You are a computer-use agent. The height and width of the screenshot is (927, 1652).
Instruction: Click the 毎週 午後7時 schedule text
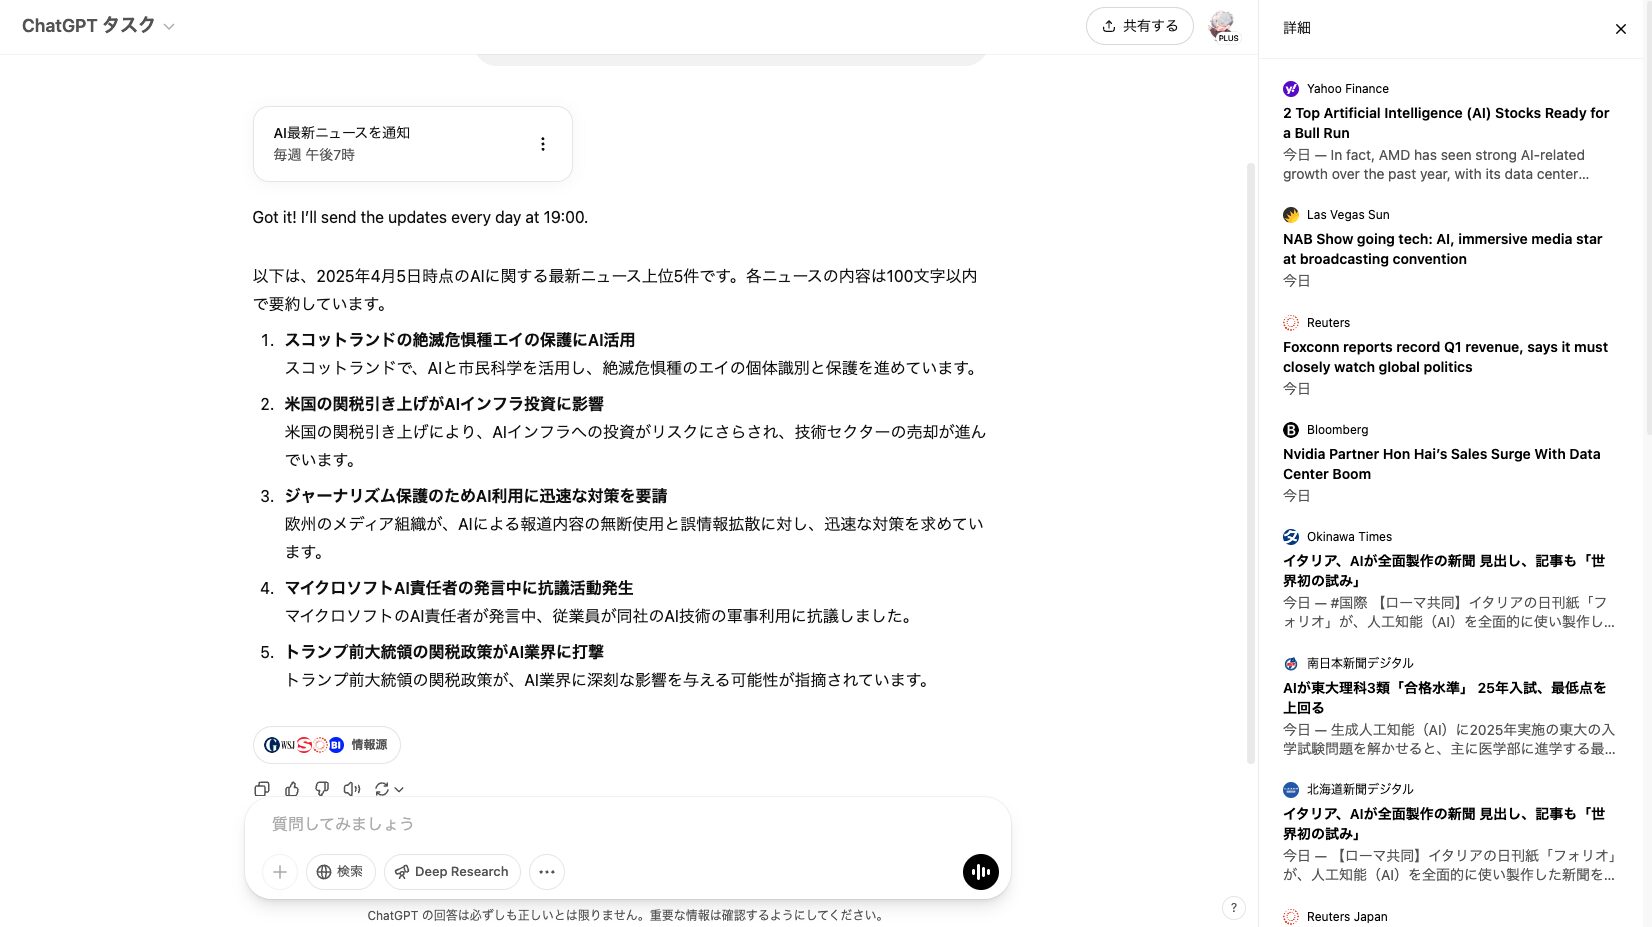pos(314,155)
